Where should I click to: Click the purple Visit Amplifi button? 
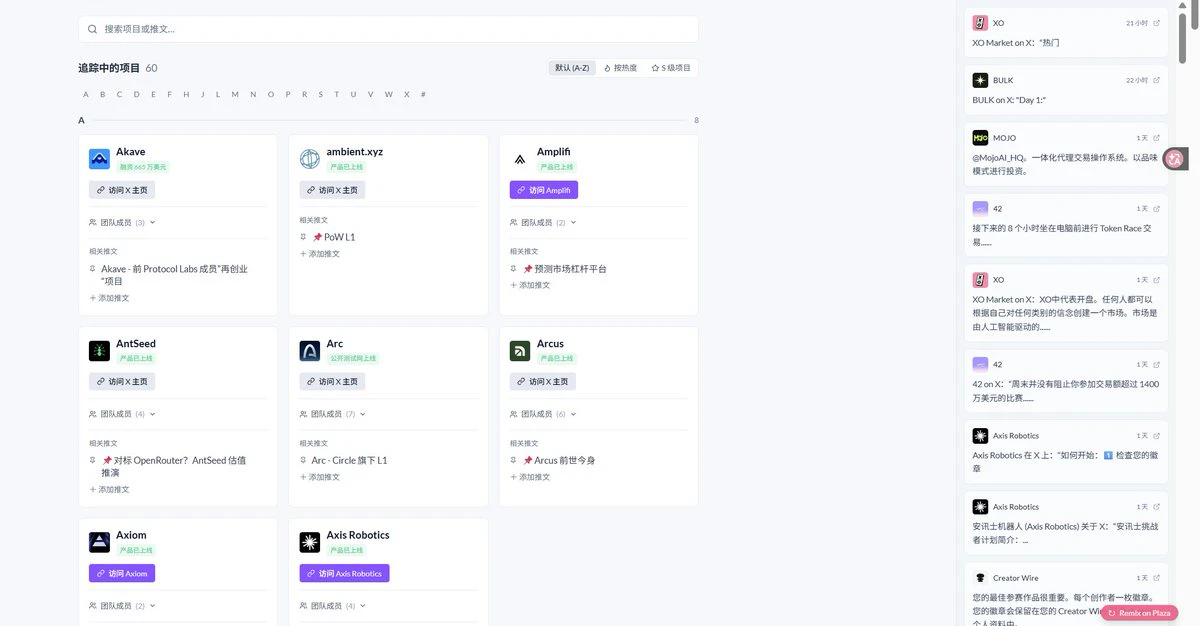coord(544,190)
